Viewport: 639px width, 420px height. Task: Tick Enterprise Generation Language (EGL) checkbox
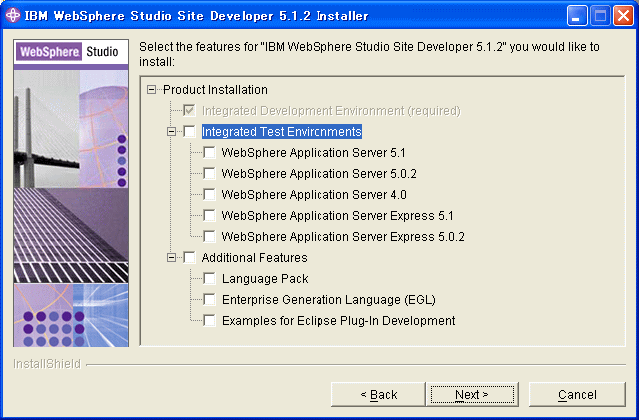click(209, 299)
